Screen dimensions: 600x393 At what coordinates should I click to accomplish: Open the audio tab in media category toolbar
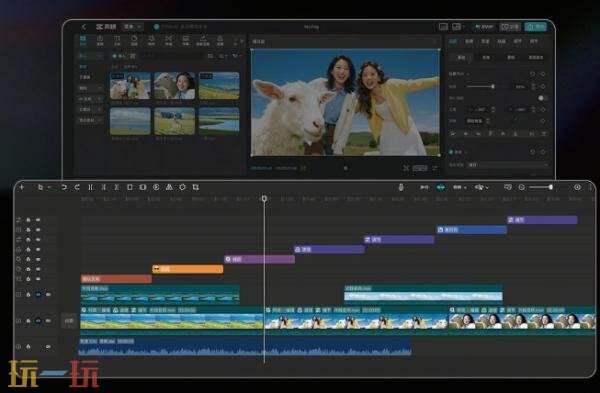100,41
